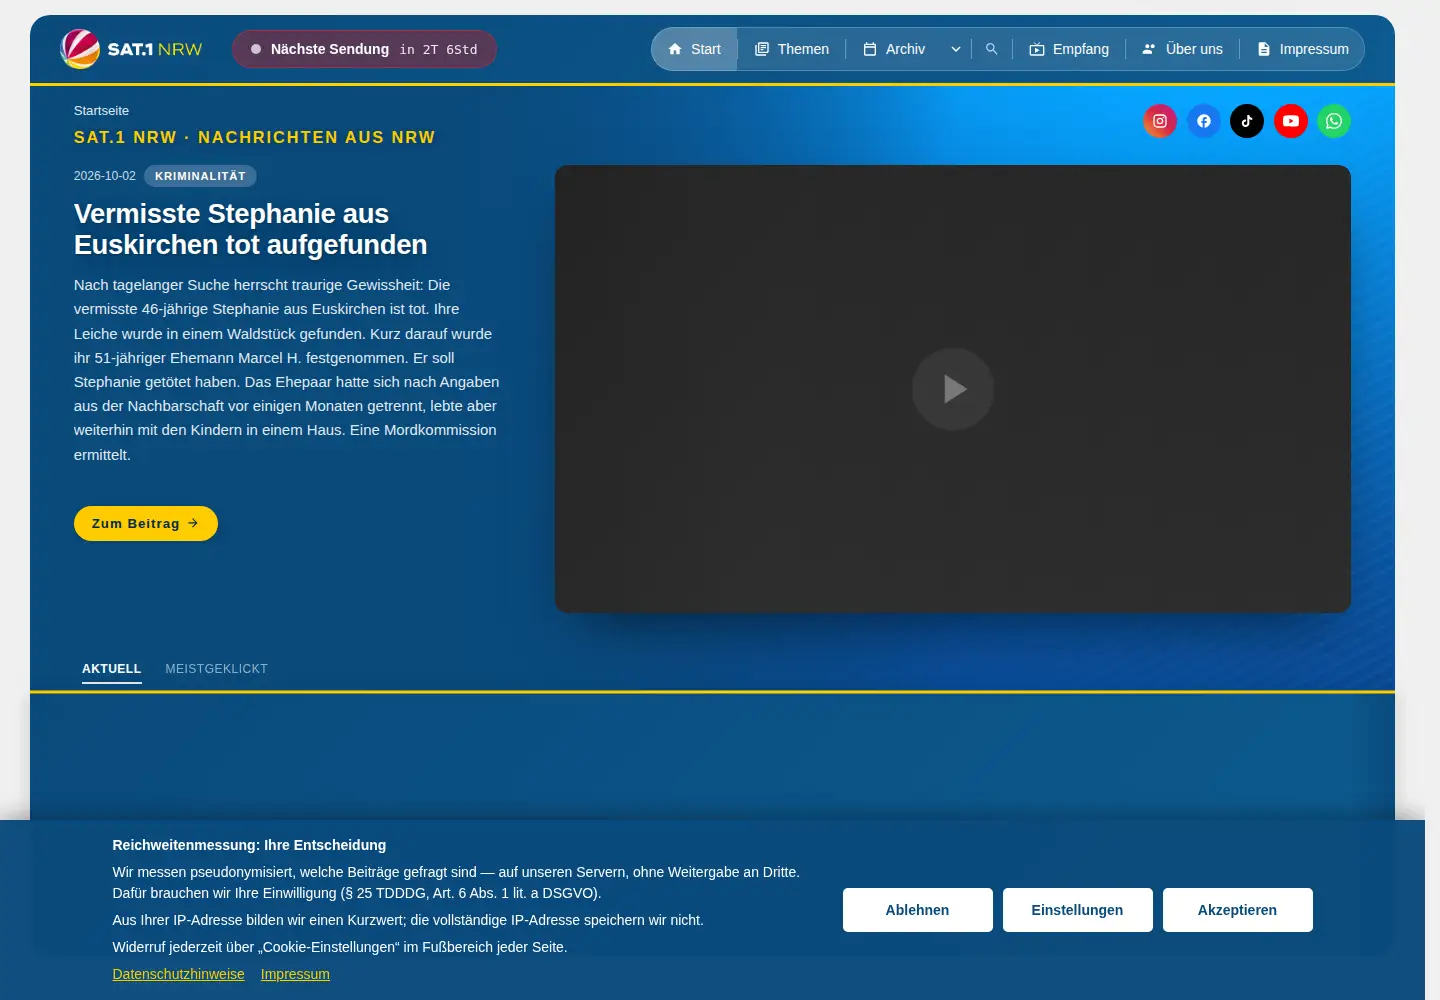Click the heading SAT.1 NRW · Nachrichten aus NRW
The image size is (1440, 1000).
255,138
